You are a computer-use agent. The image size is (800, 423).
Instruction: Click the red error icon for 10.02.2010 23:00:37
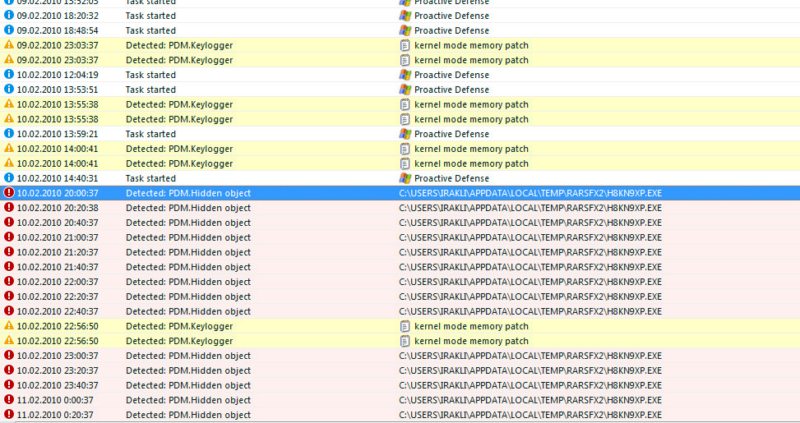pyautogui.click(x=9, y=355)
